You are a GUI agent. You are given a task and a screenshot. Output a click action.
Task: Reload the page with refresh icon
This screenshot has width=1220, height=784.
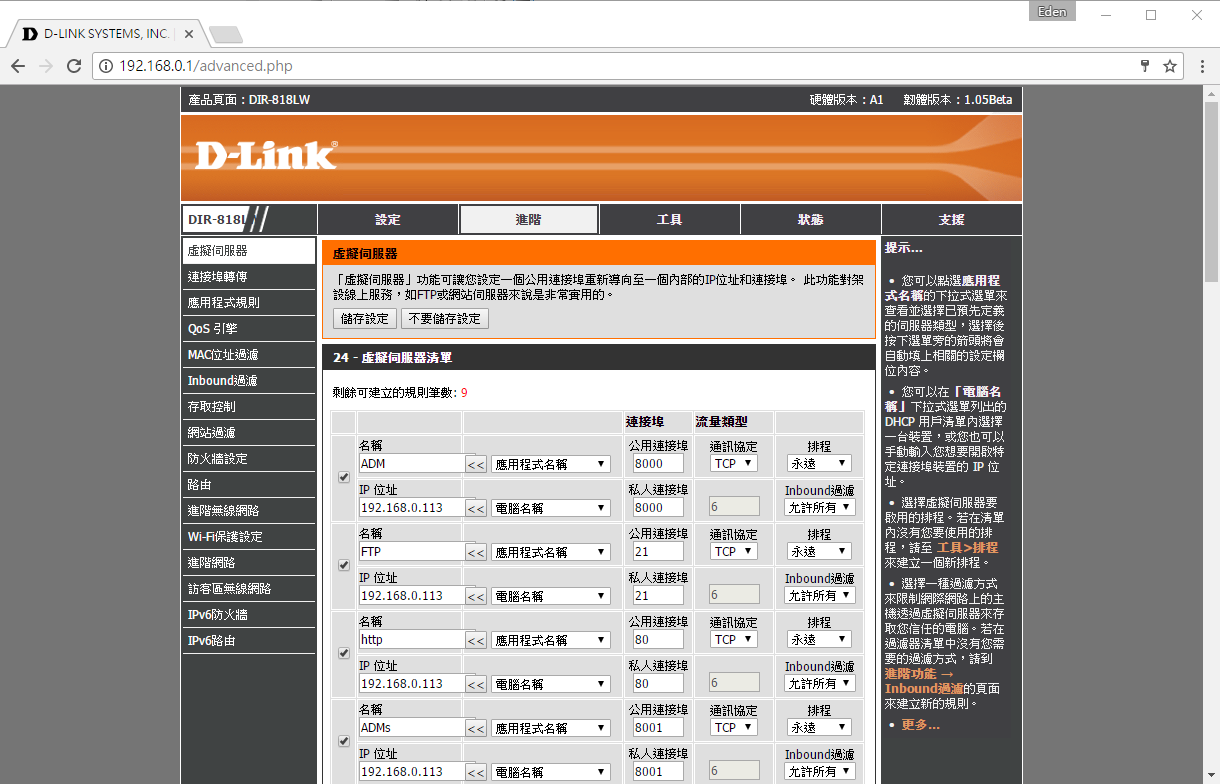tap(74, 66)
